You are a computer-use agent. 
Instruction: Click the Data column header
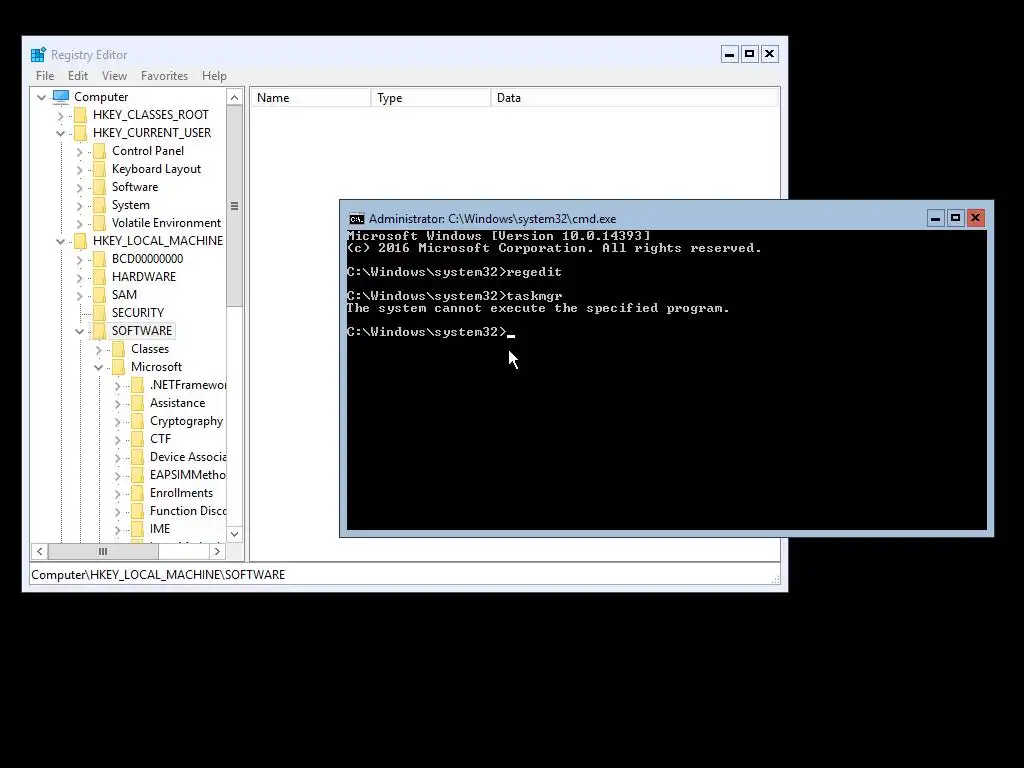pyautogui.click(x=635, y=98)
